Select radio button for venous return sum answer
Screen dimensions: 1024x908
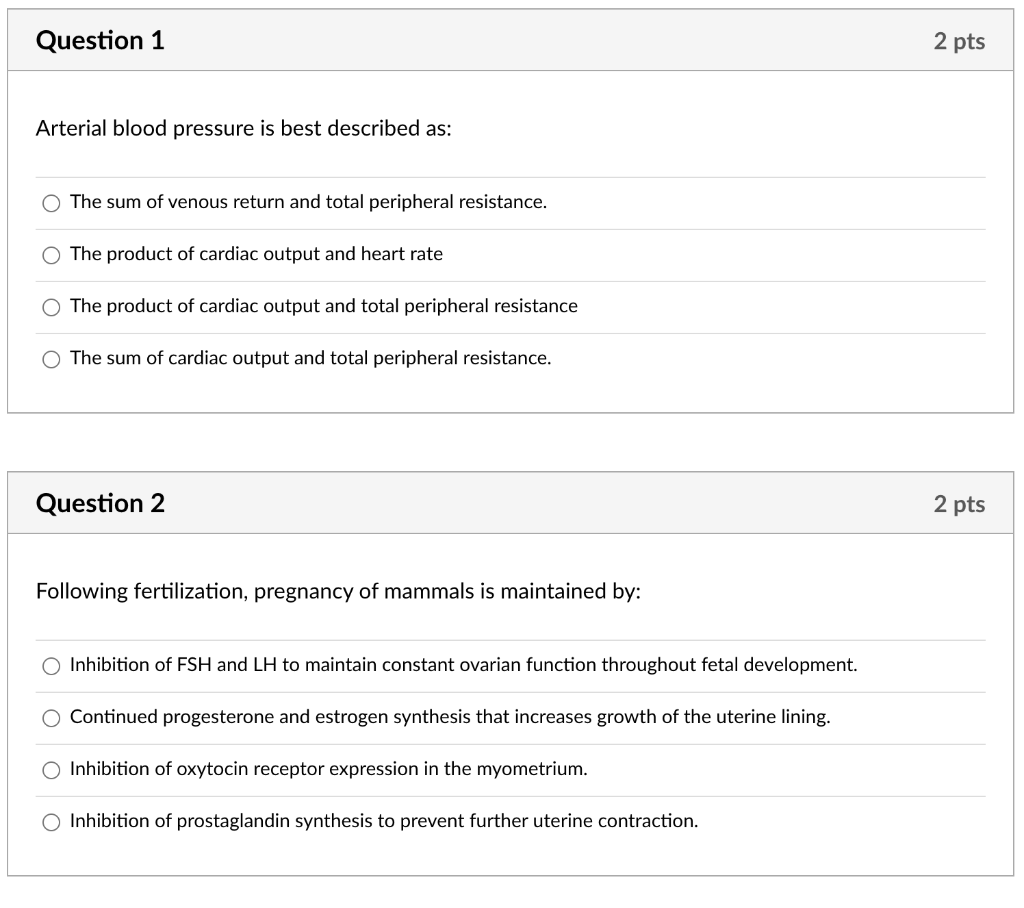51,203
